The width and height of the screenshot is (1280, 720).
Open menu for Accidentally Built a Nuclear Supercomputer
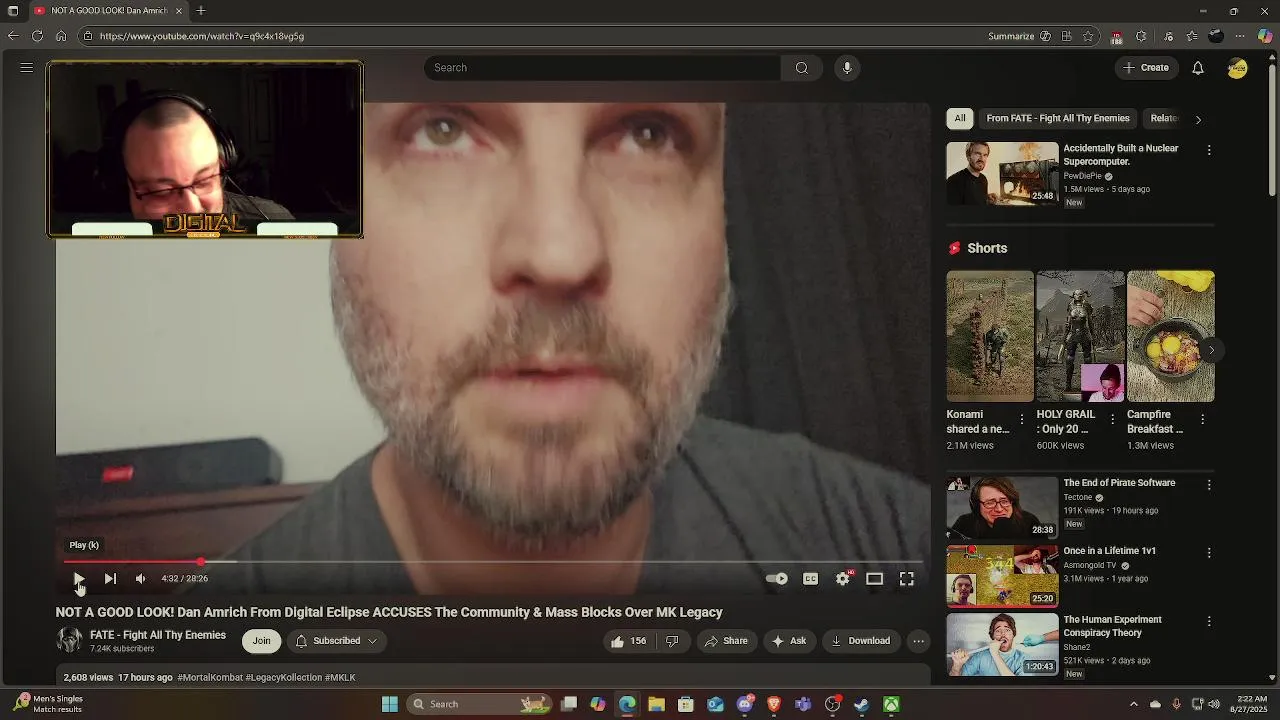tap(1209, 150)
